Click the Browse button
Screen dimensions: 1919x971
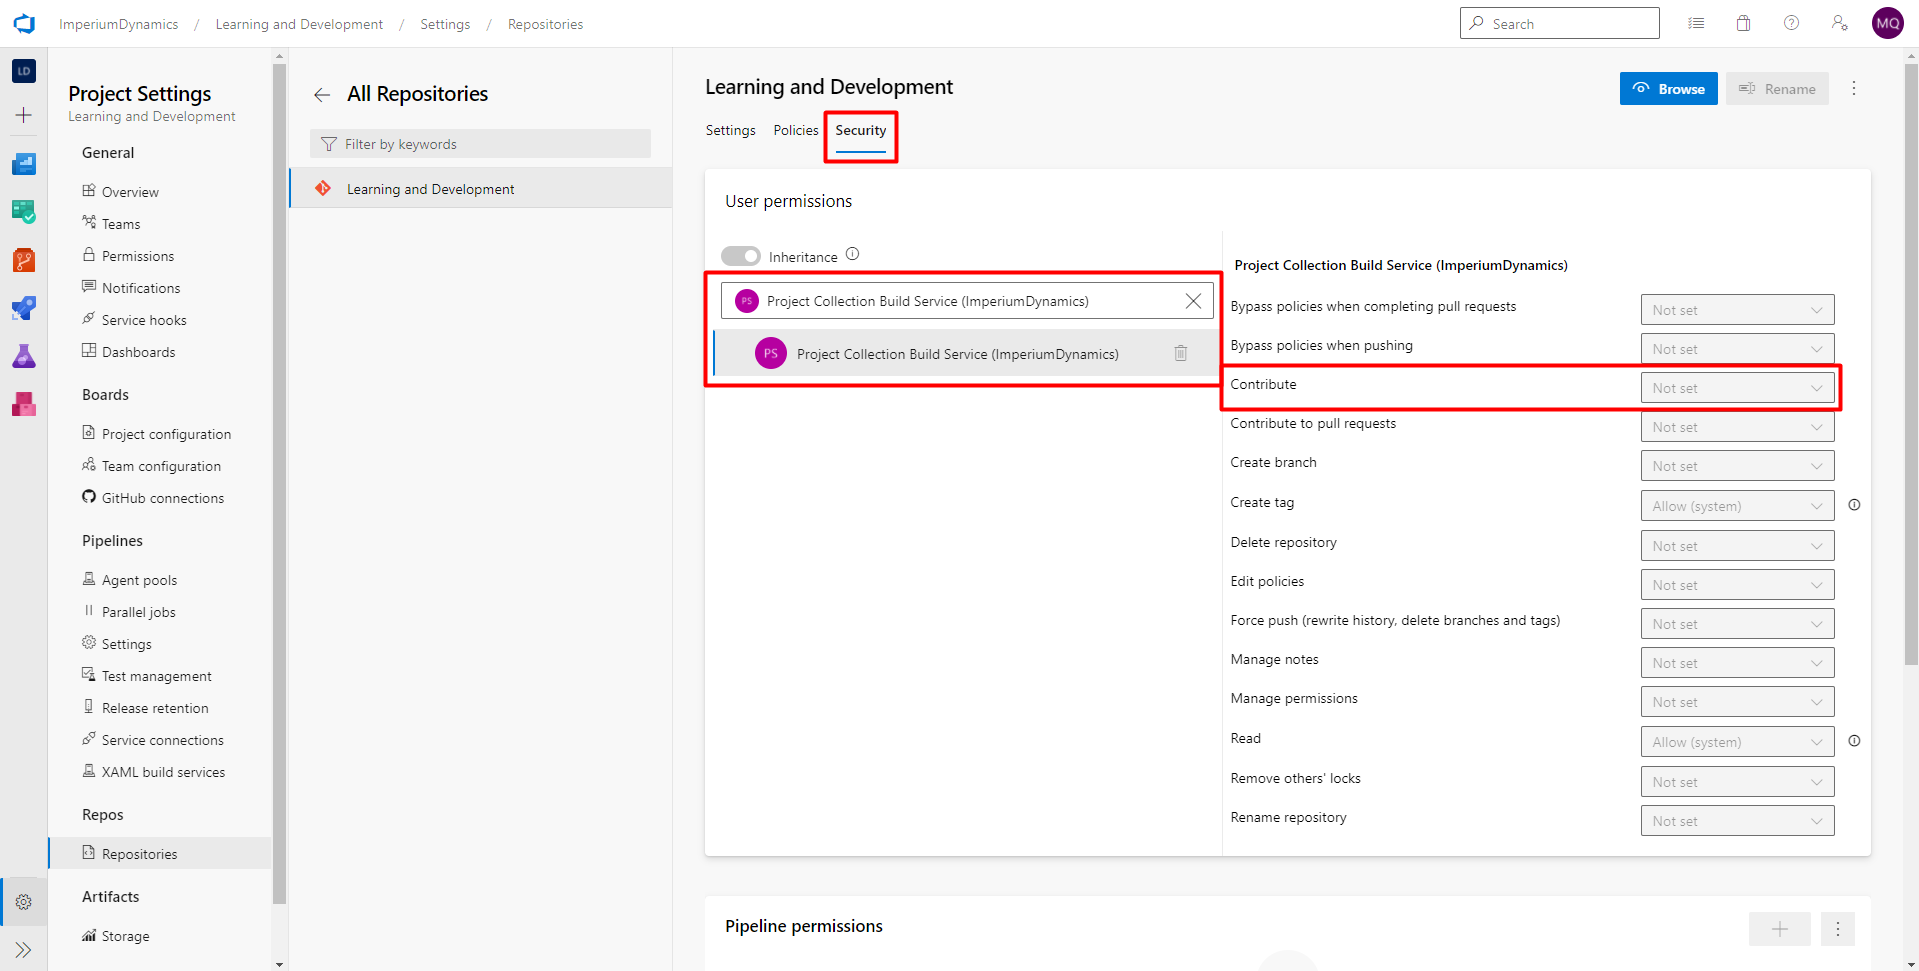[x=1668, y=88]
